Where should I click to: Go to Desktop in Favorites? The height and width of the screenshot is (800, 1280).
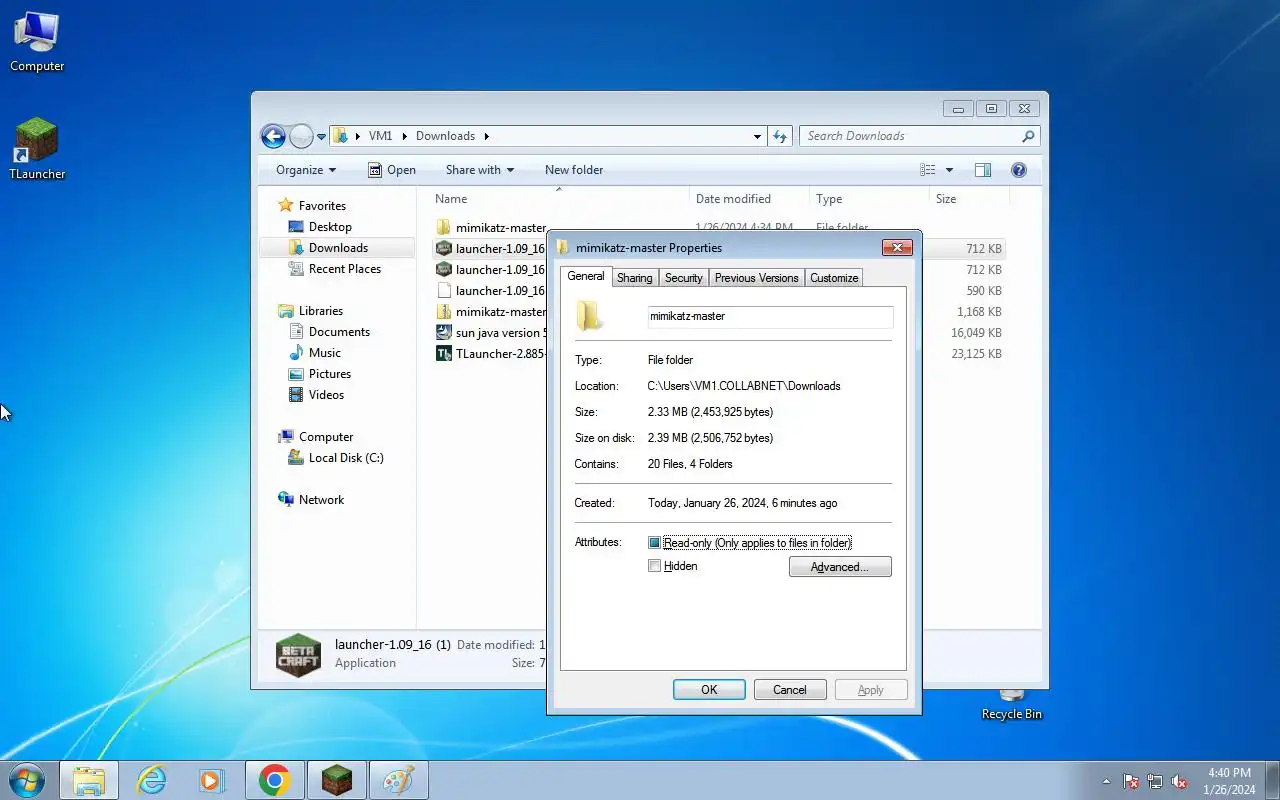point(330,227)
